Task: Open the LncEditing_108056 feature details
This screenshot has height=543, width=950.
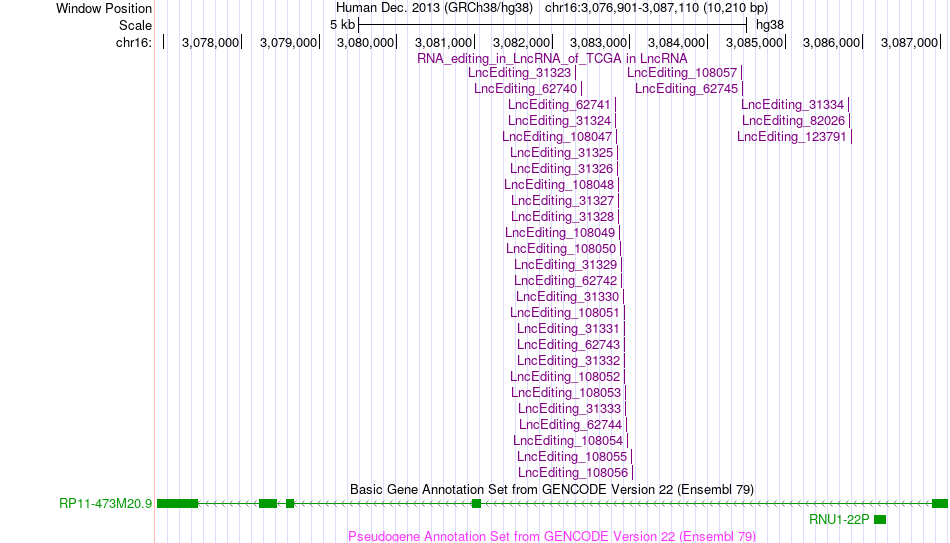Action: [x=573, y=473]
